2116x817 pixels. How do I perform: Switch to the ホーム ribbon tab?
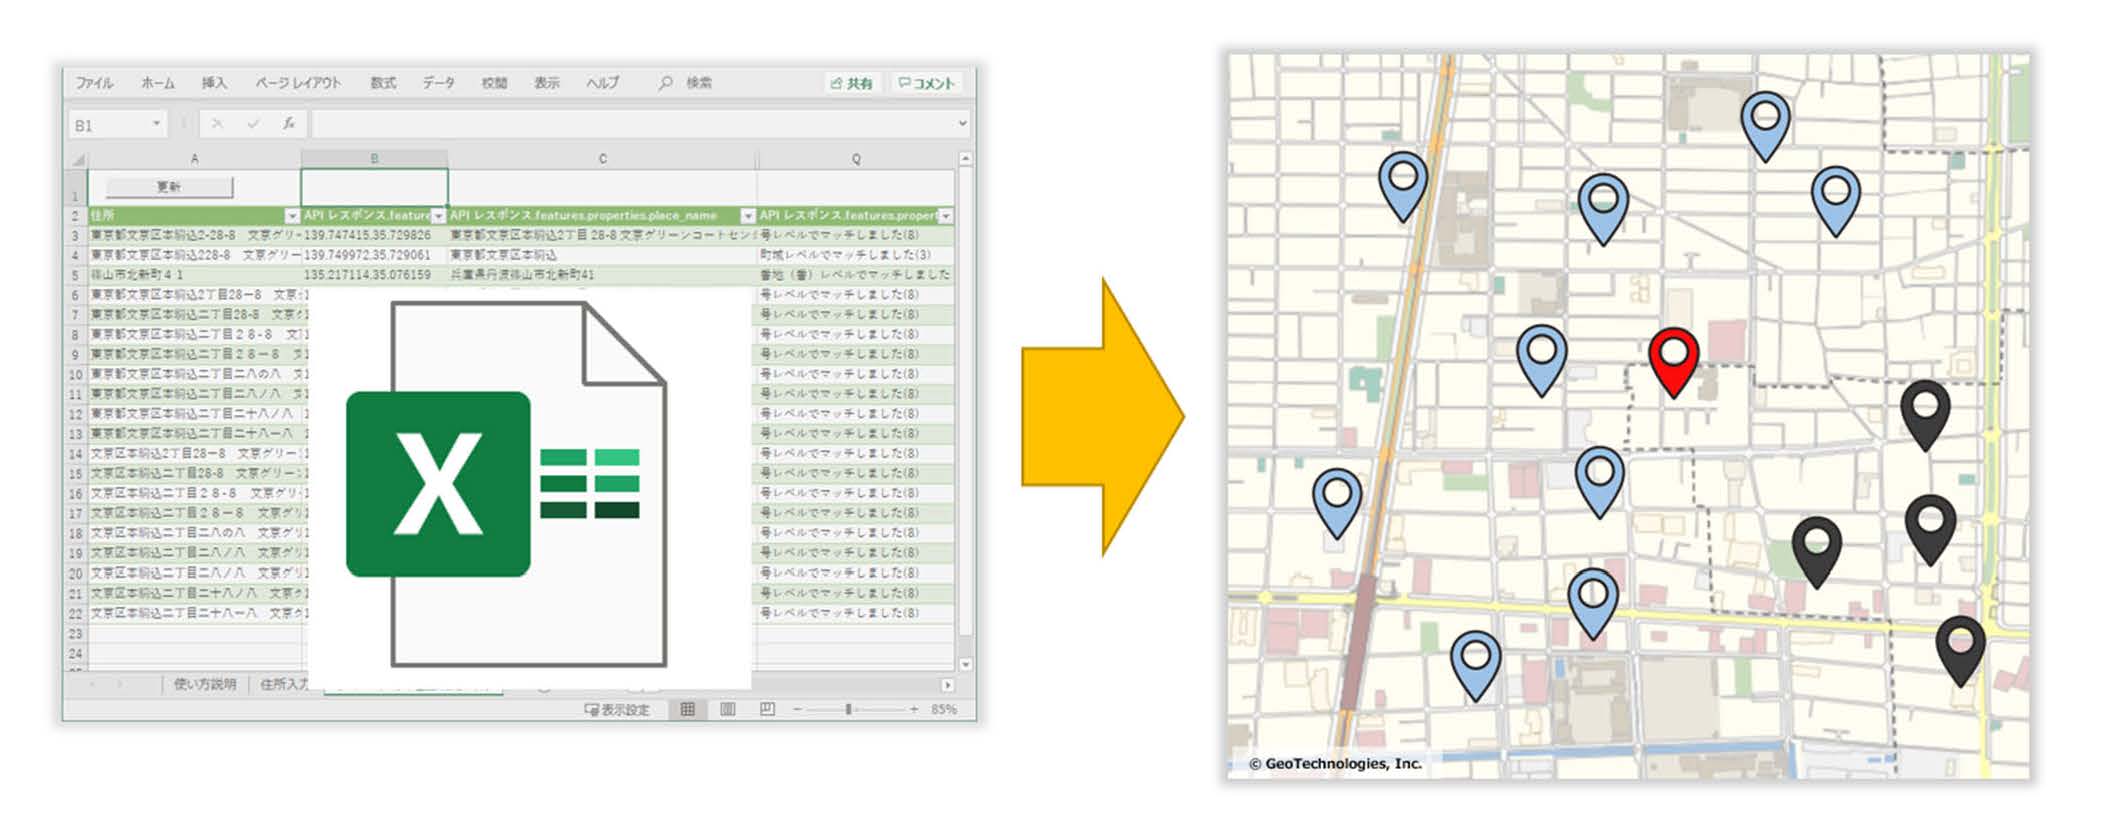point(158,83)
